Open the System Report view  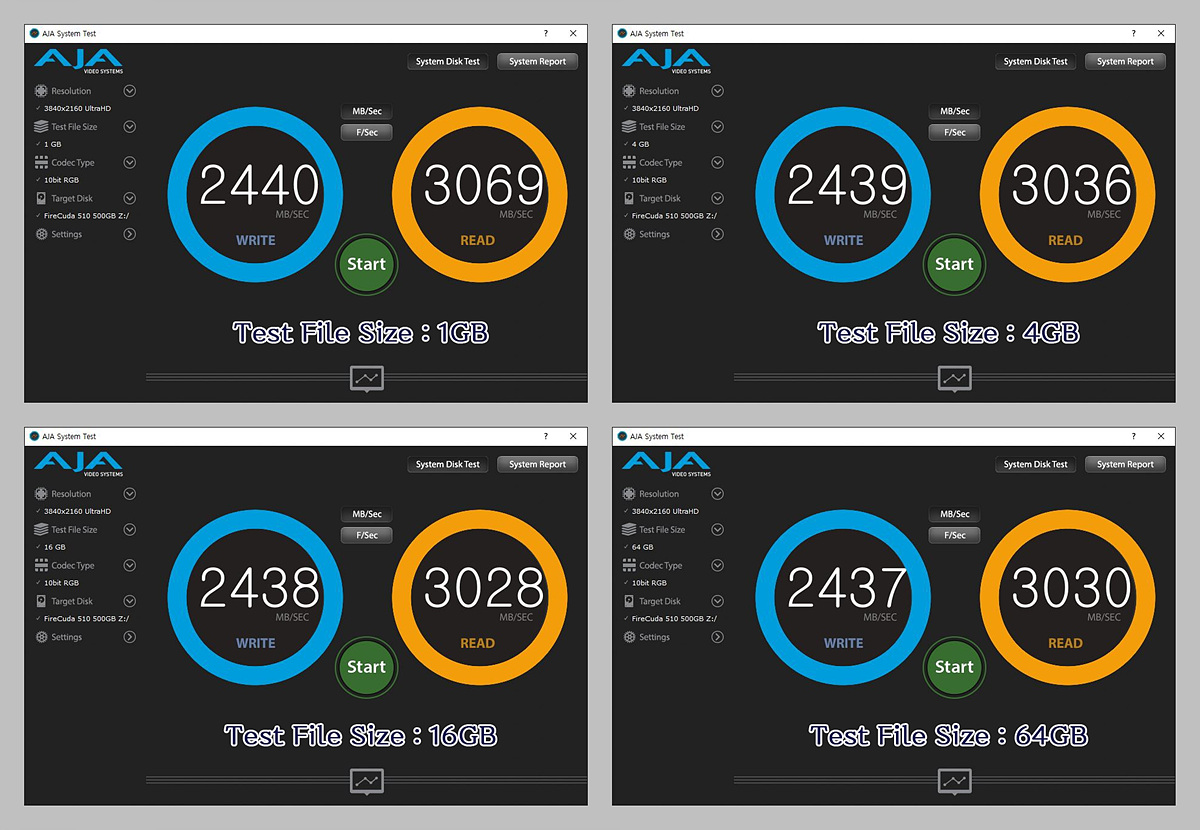point(537,61)
